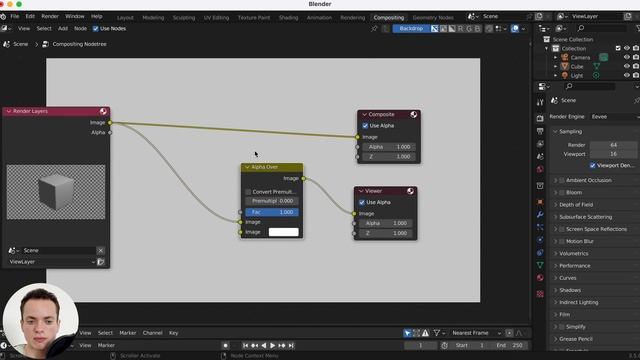Toggle the Use Nodes checkbox

96,29
